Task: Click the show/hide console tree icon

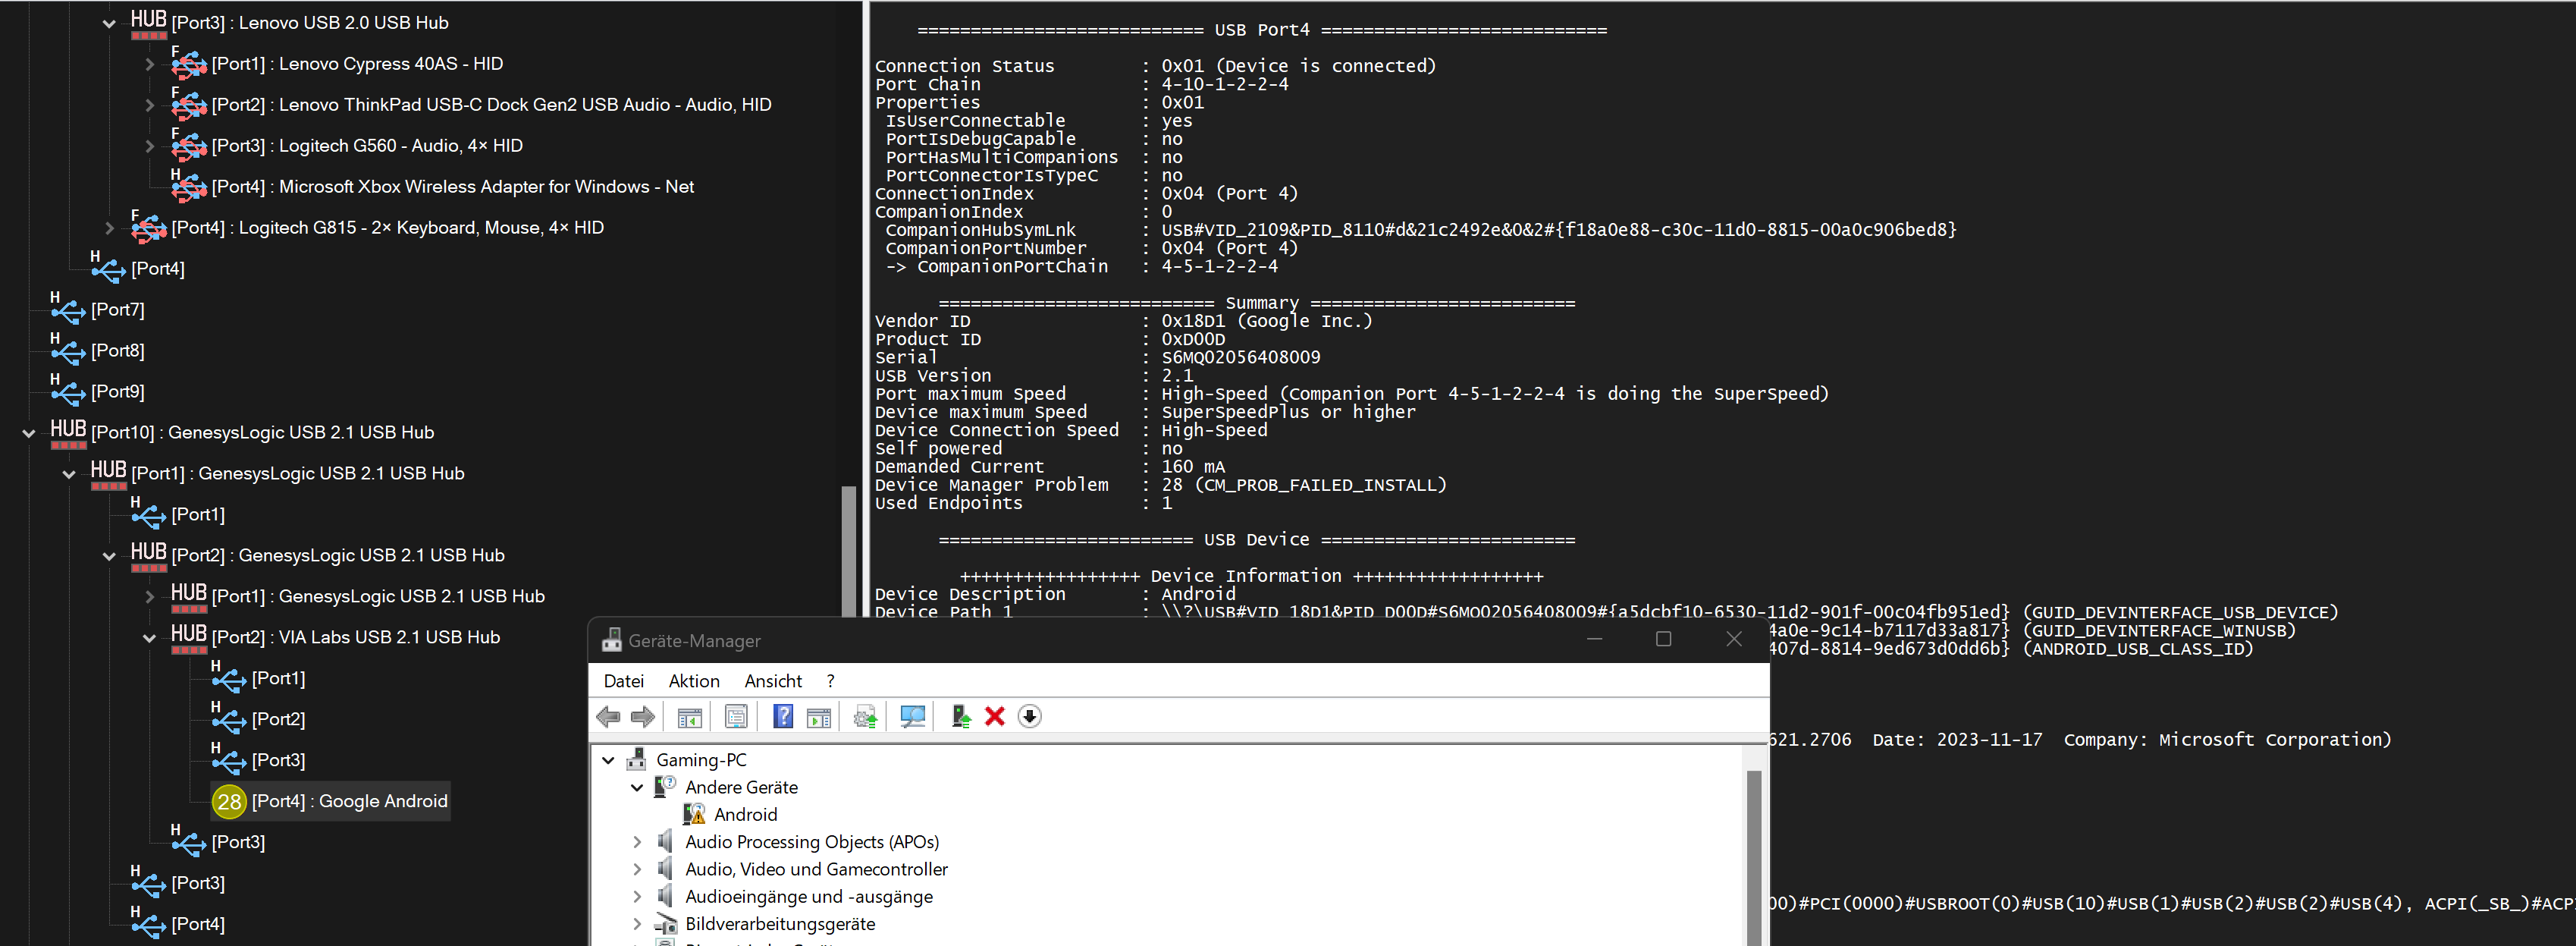Action: point(689,716)
